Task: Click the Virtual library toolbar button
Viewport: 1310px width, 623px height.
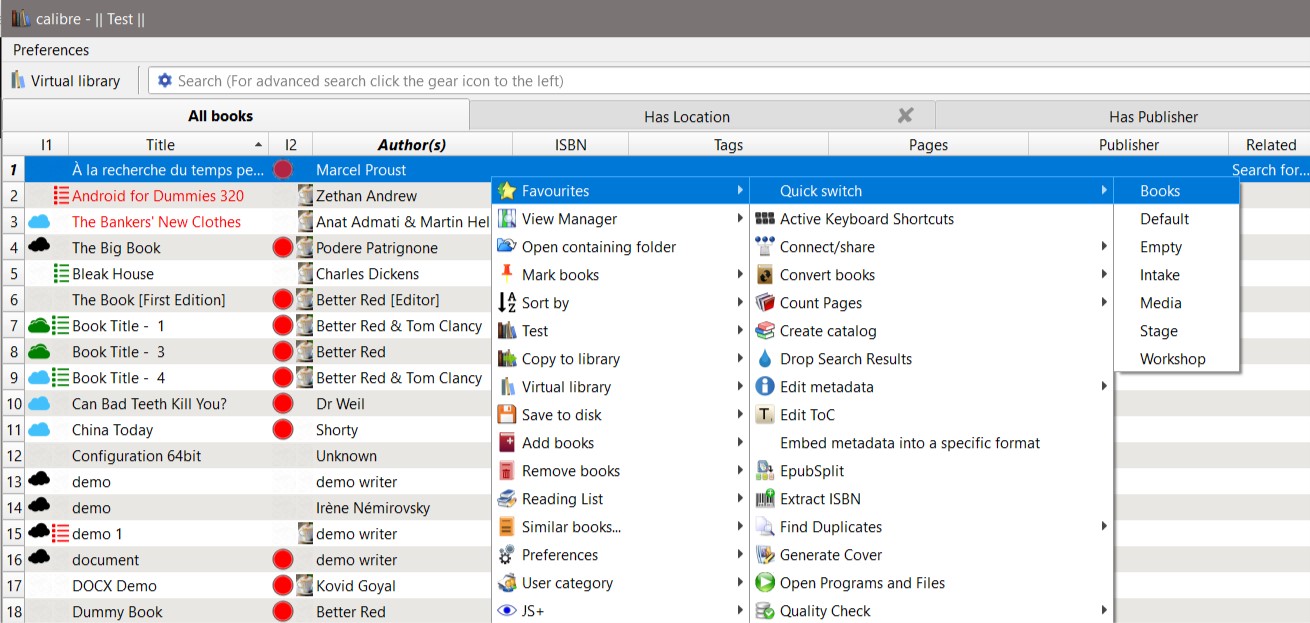Action: coord(66,81)
